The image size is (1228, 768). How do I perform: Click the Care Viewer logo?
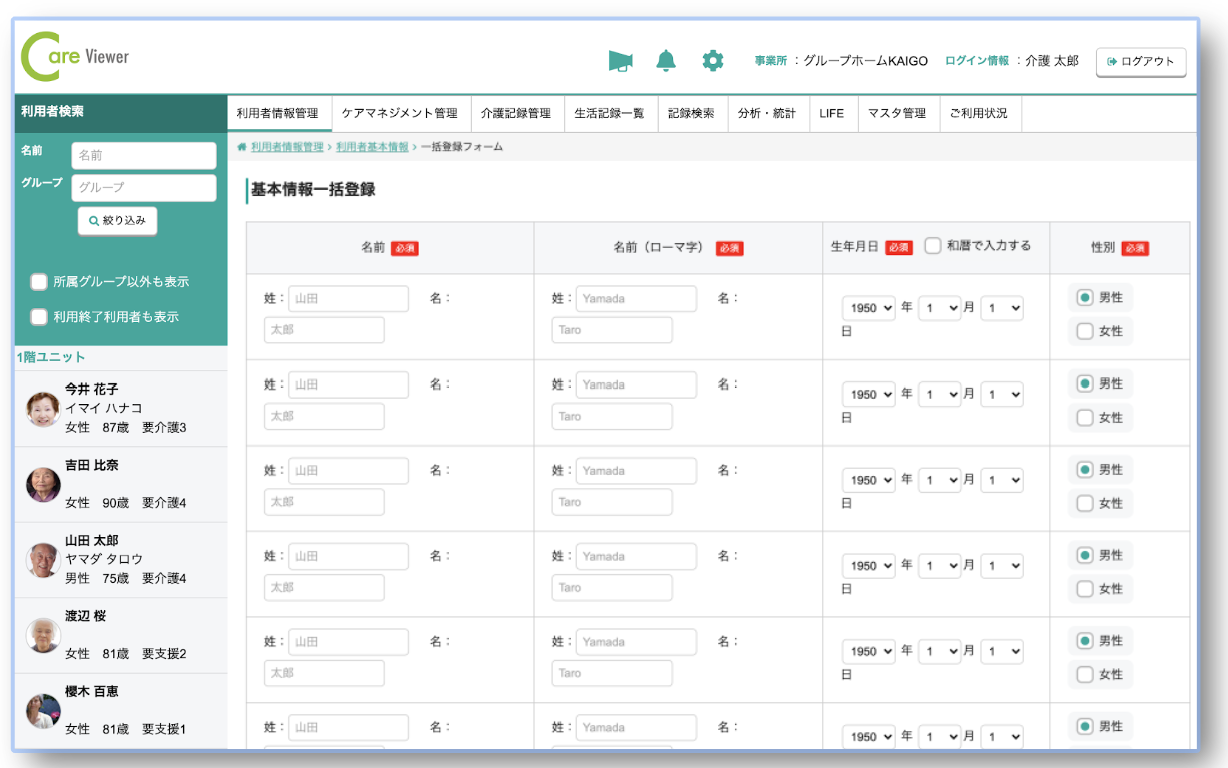[76, 57]
